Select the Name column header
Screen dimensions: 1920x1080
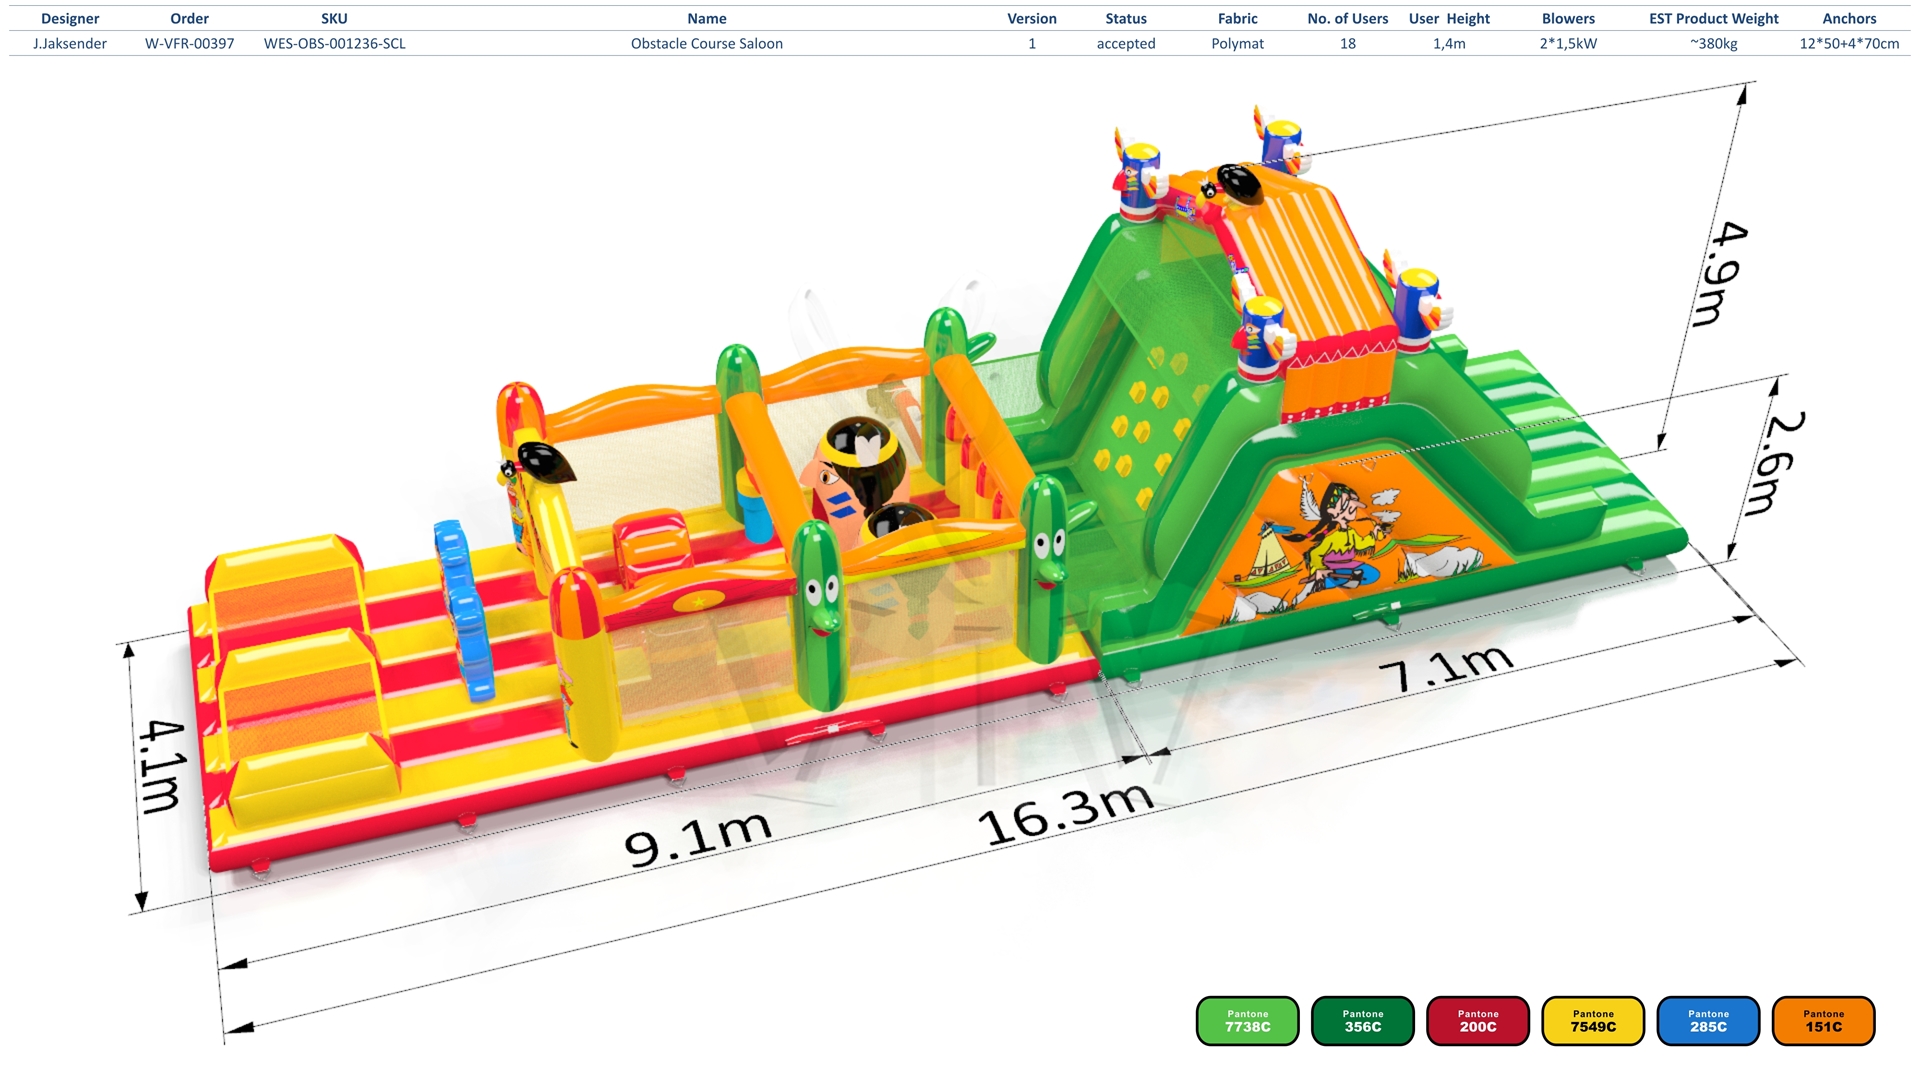(707, 19)
